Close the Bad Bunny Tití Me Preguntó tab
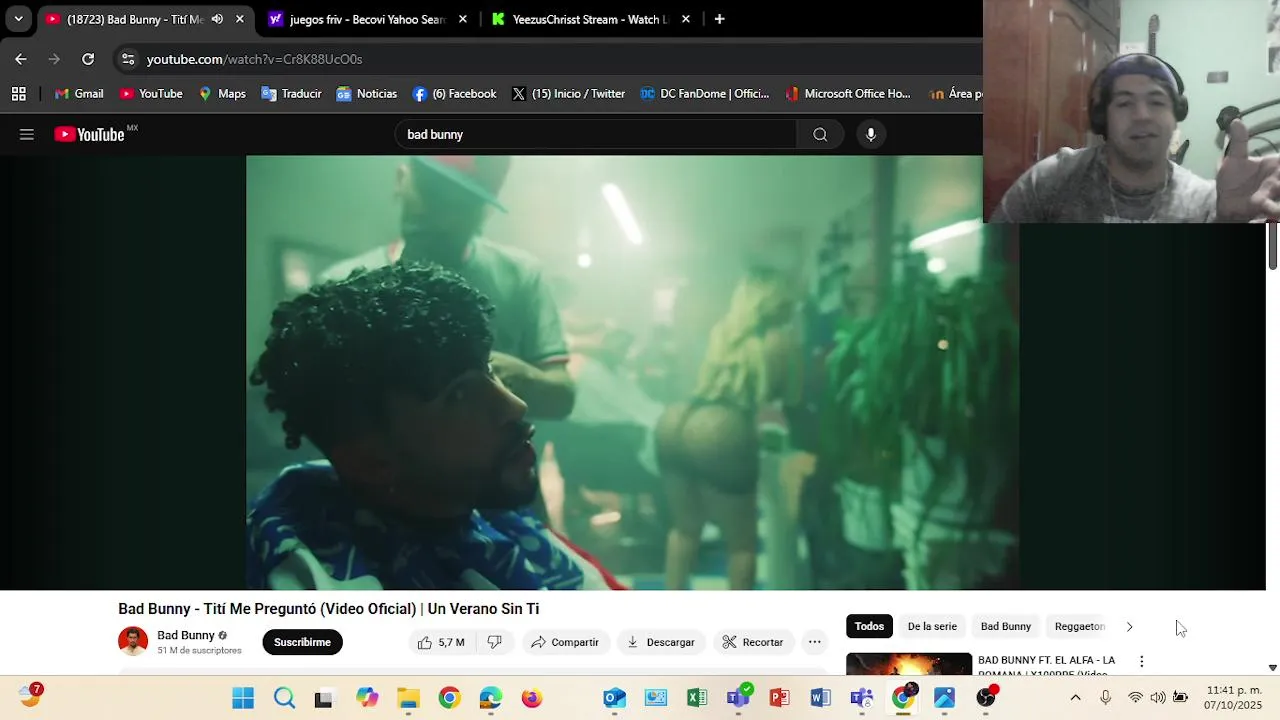Image resolution: width=1280 pixels, height=720 pixels. [240, 19]
